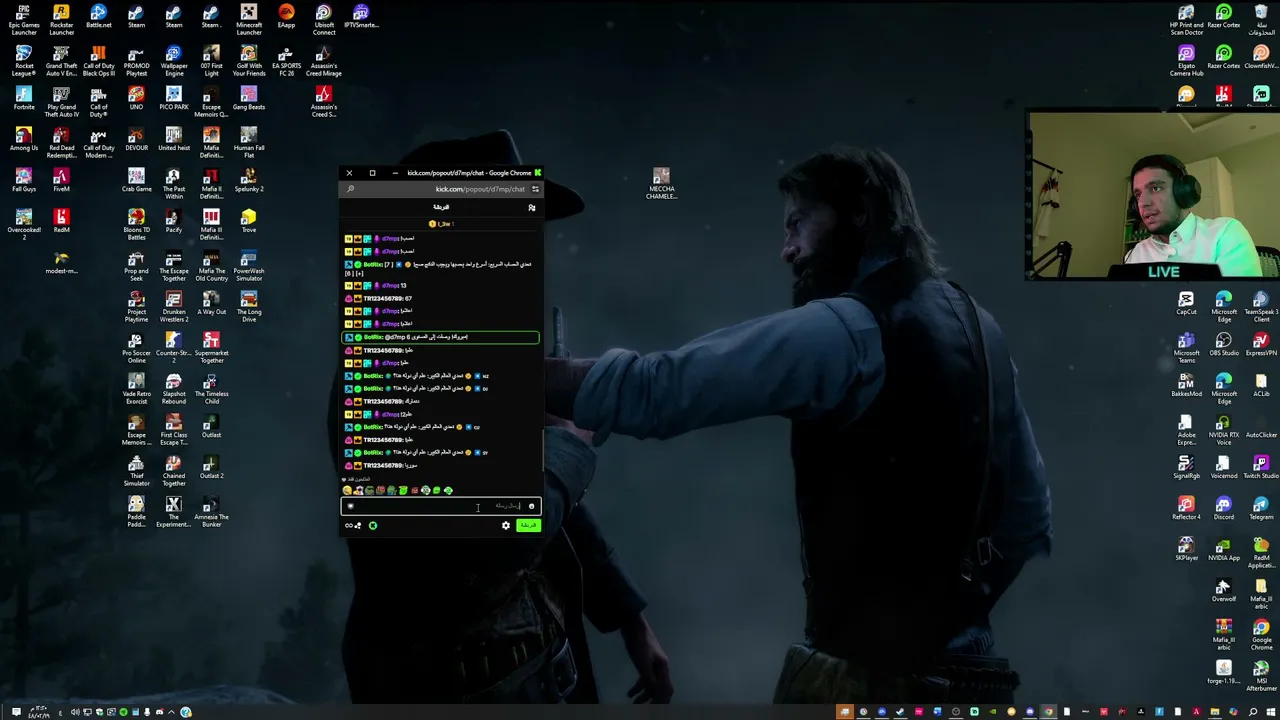Select the Drunken Wrestlers 2 icon
The width and height of the screenshot is (1280, 720).
click(x=174, y=306)
